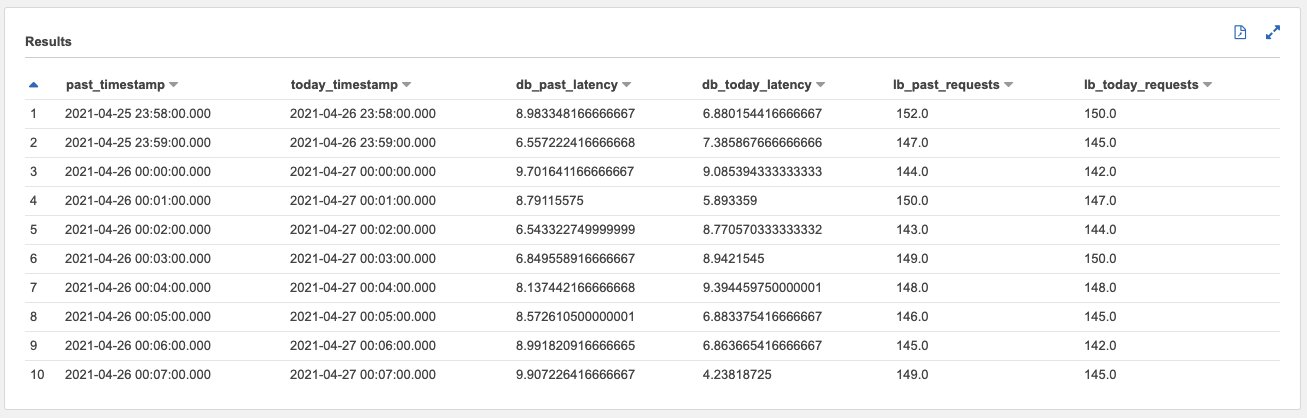The height and width of the screenshot is (418, 1307).
Task: Open db_today_latency column dropdown arrow
Action: coord(820,85)
